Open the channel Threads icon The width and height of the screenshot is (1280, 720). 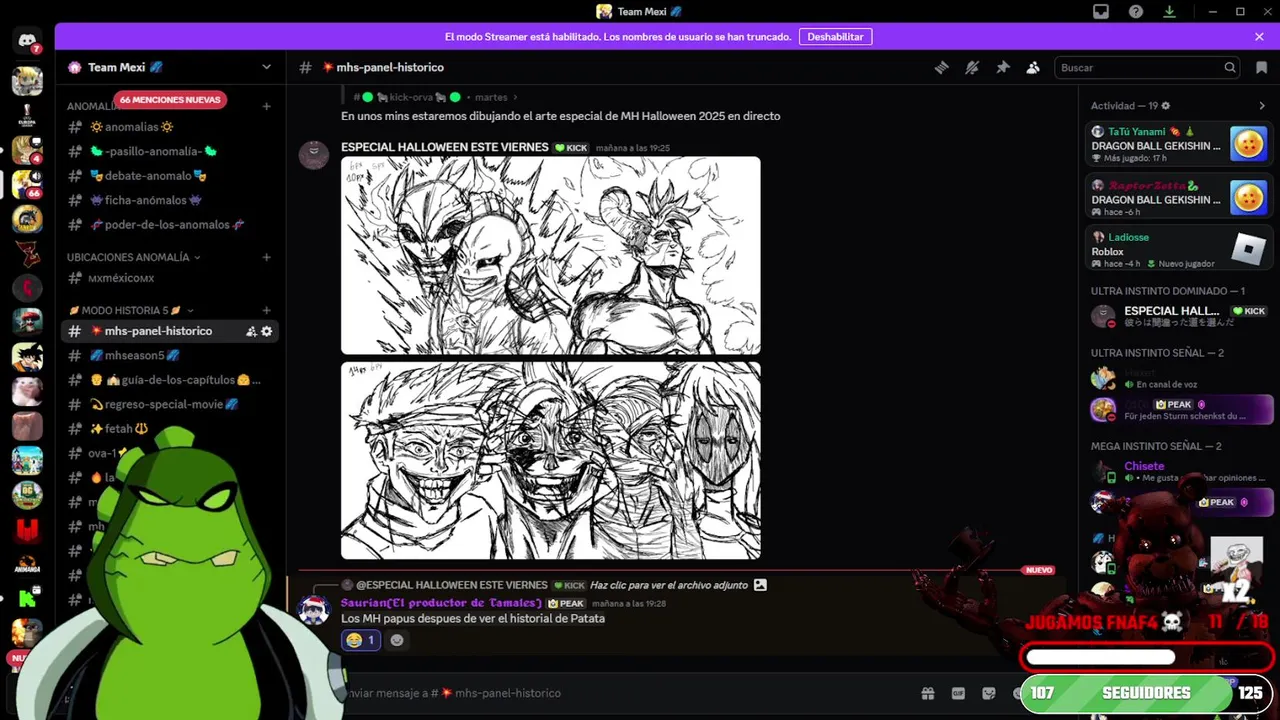click(x=941, y=67)
